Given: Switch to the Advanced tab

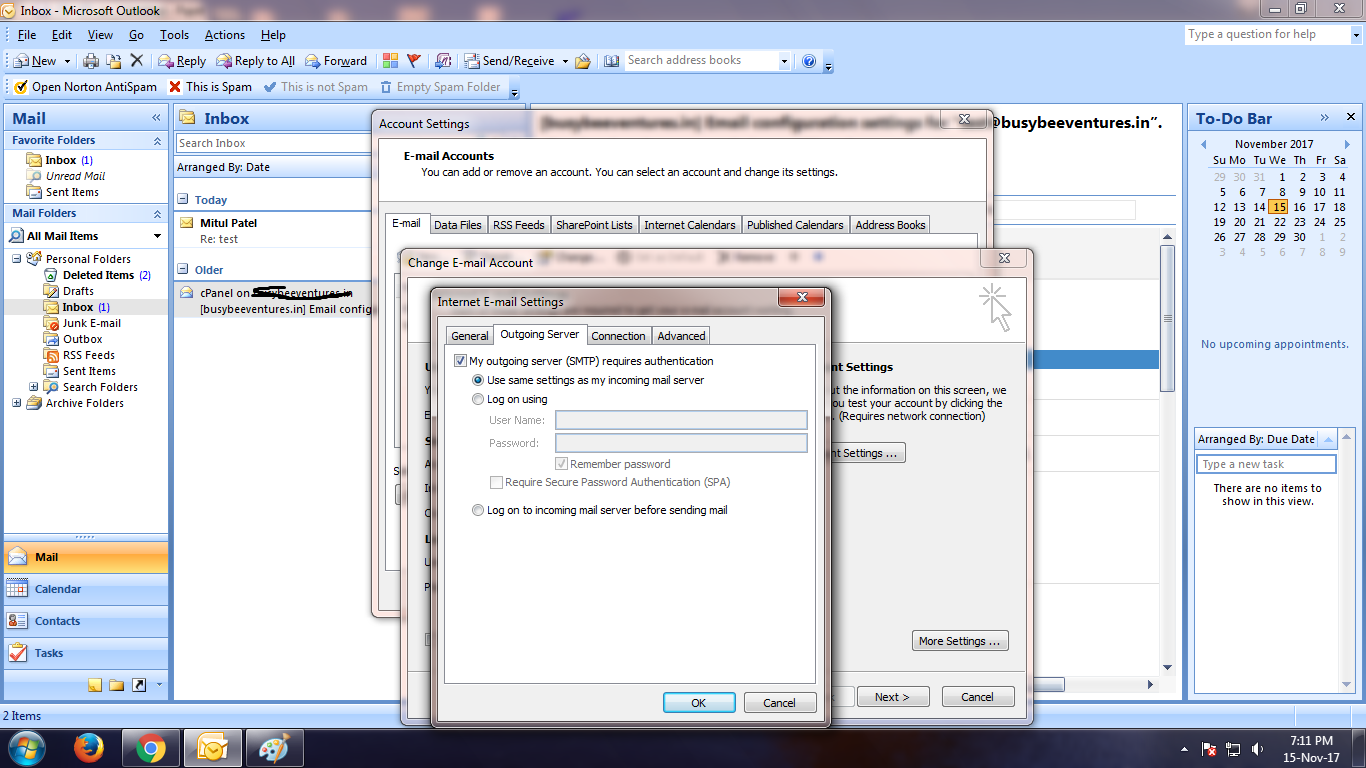Looking at the screenshot, I should (681, 336).
